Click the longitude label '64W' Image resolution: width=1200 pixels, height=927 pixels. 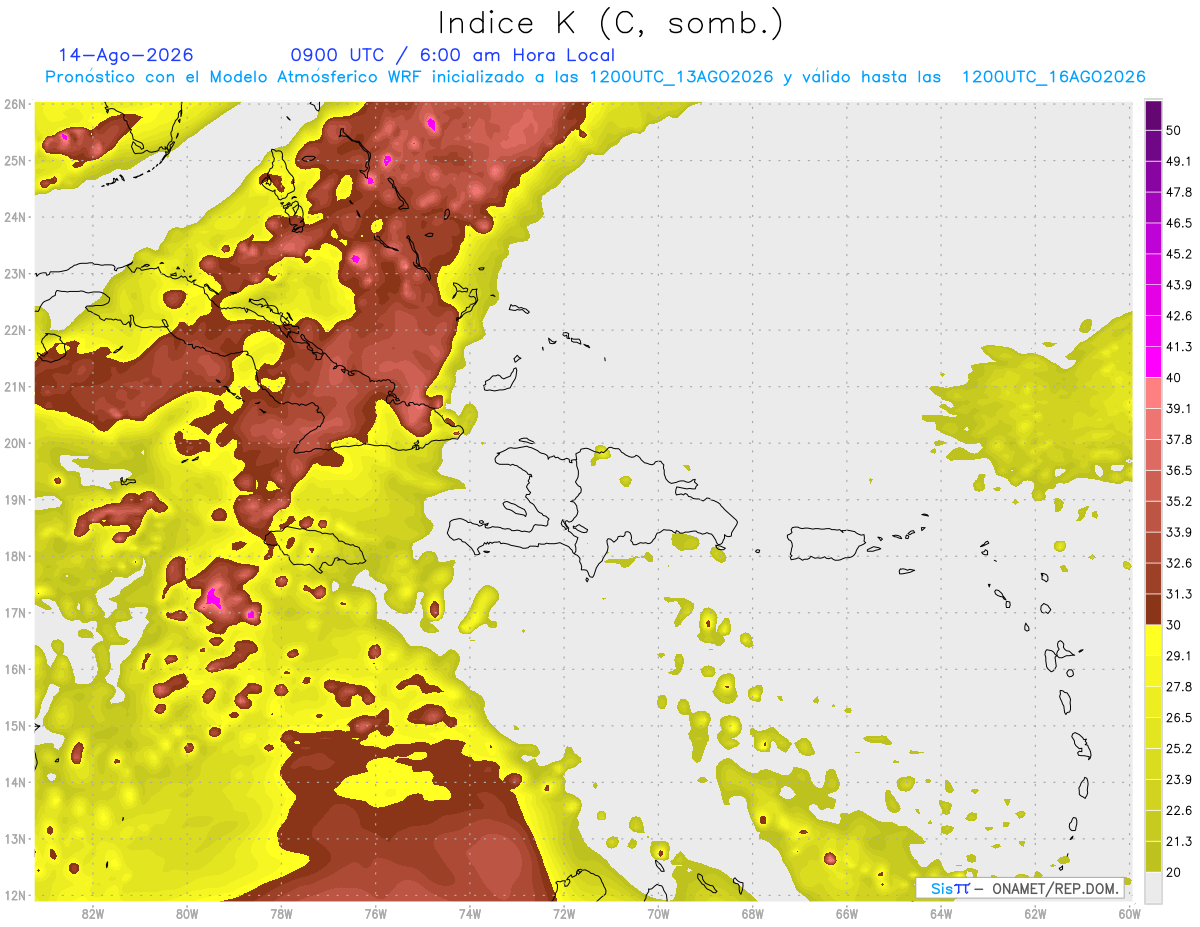(x=940, y=913)
